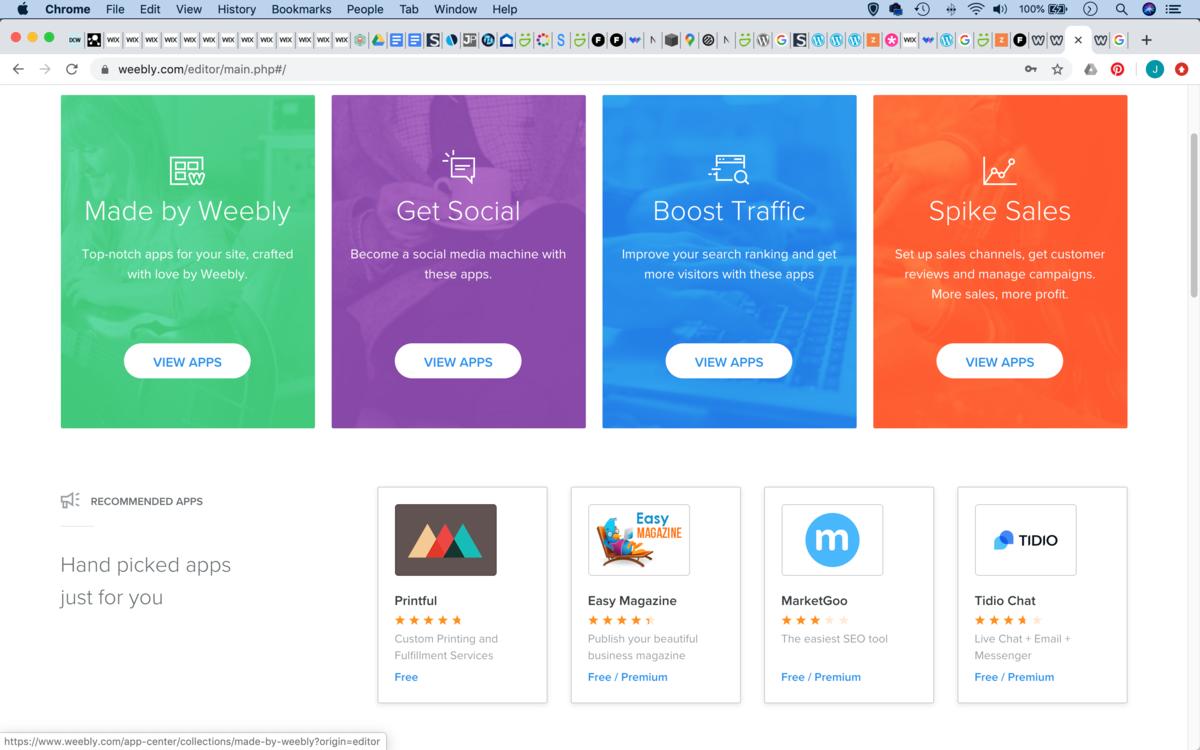Go back with the browser back arrow
Image resolution: width=1200 pixels, height=750 pixels.
click(18, 69)
